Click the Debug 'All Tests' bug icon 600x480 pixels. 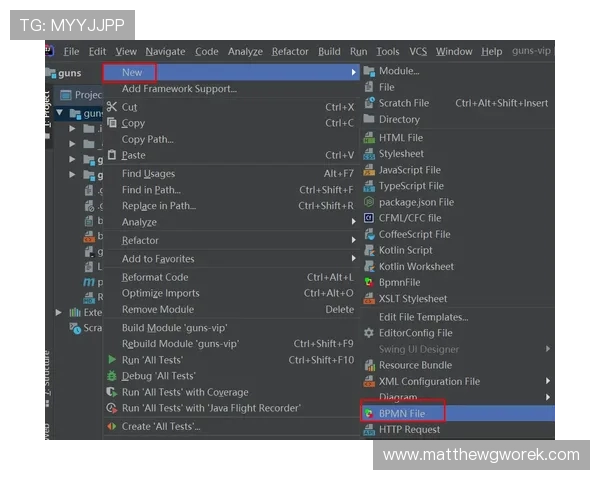pyautogui.click(x=112, y=376)
